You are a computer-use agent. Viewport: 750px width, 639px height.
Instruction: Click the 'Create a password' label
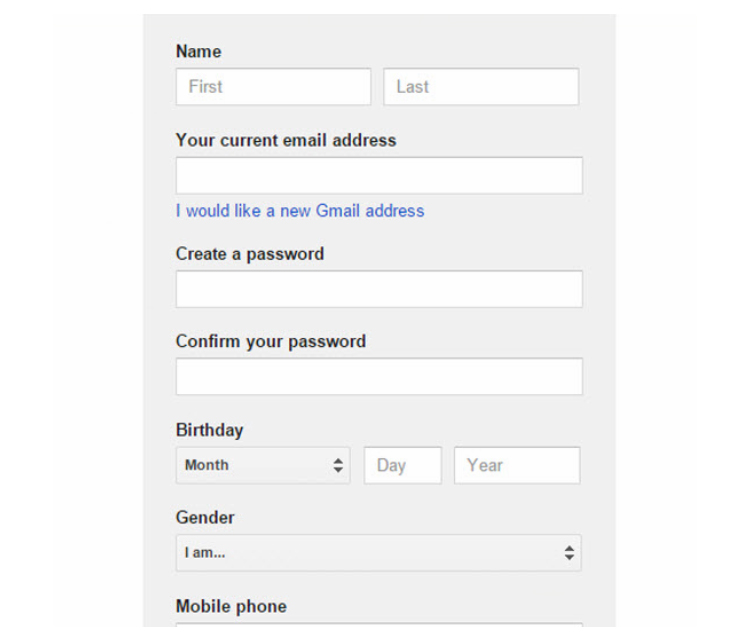click(x=250, y=254)
